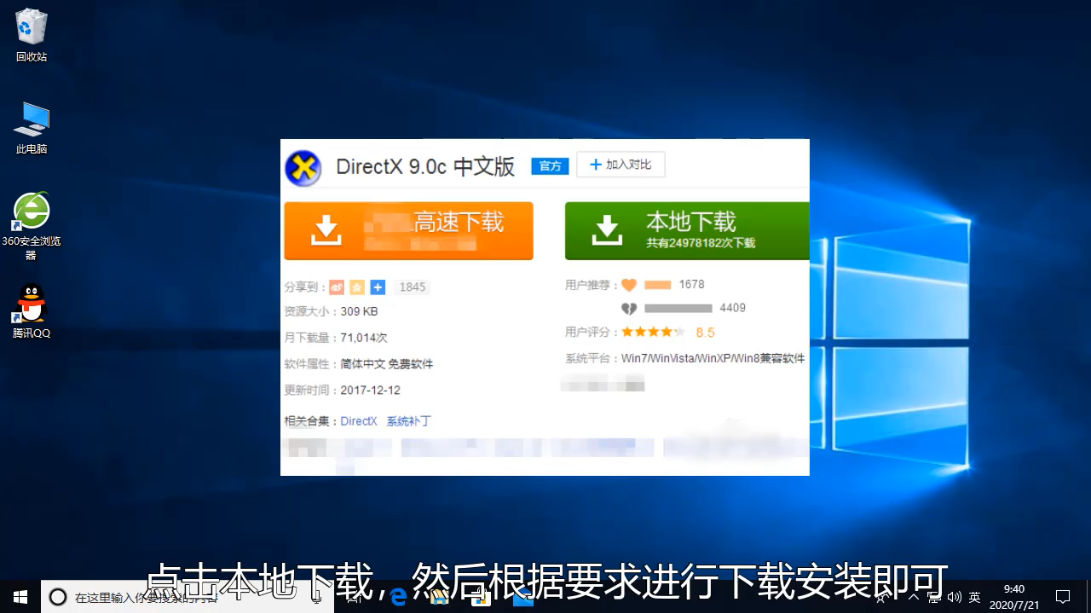
Task: Open the DirectX related collection link
Action: point(358,422)
